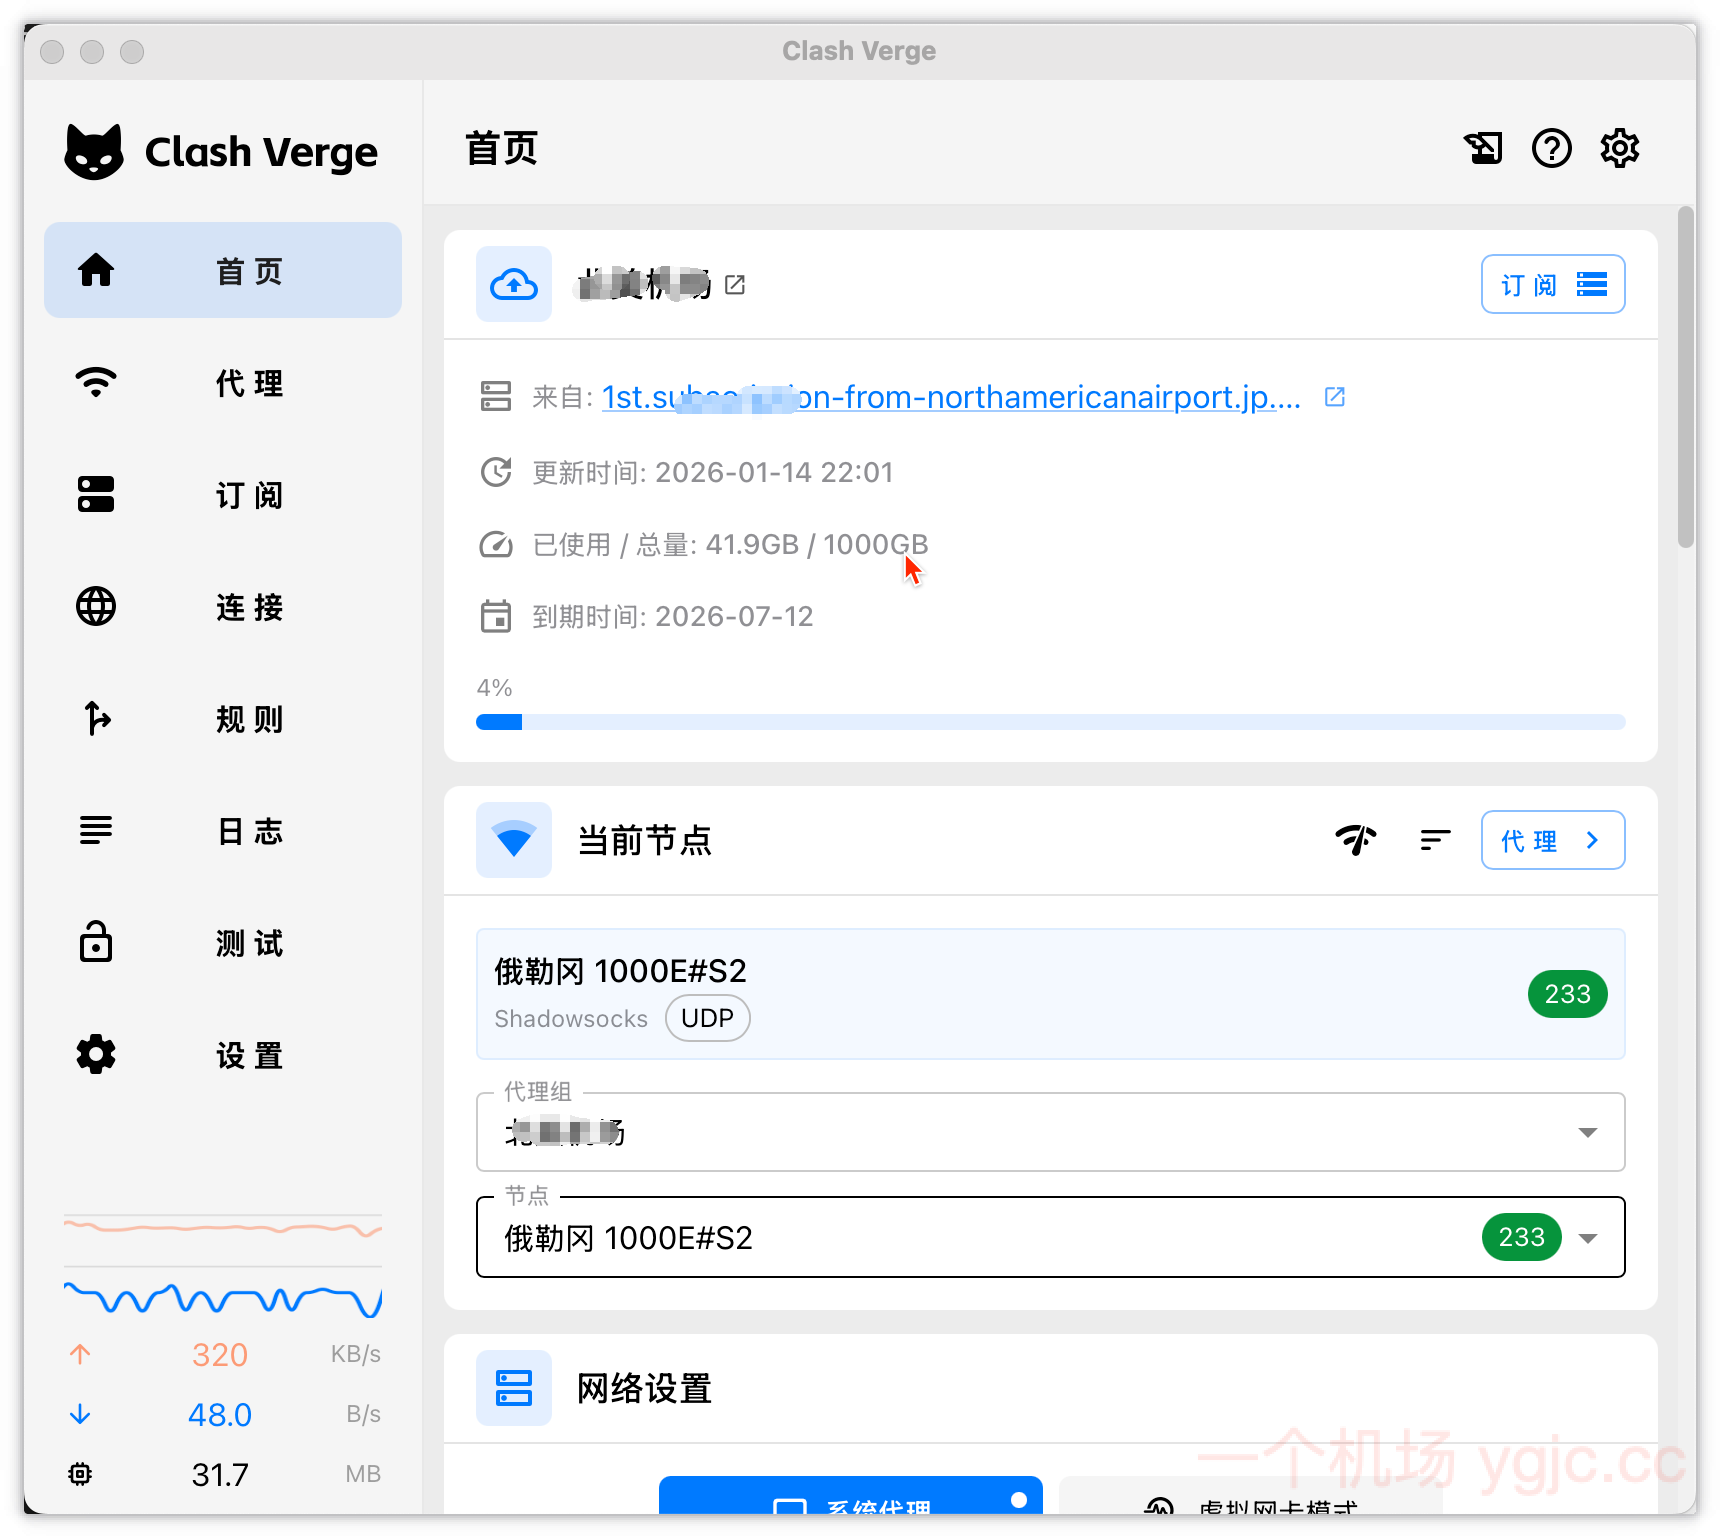Click the documentation quill icon top right
This screenshot has height=1538, width=1720.
pos(1484,148)
